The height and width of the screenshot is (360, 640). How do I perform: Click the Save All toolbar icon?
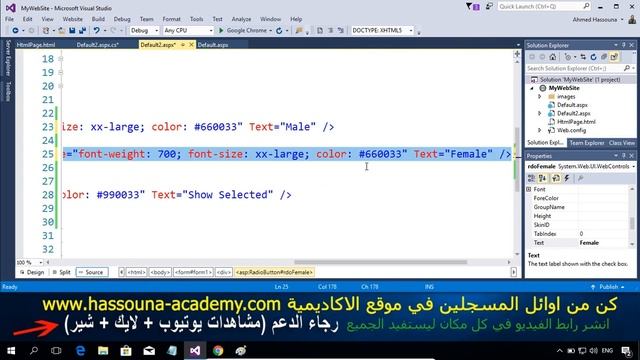point(82,31)
